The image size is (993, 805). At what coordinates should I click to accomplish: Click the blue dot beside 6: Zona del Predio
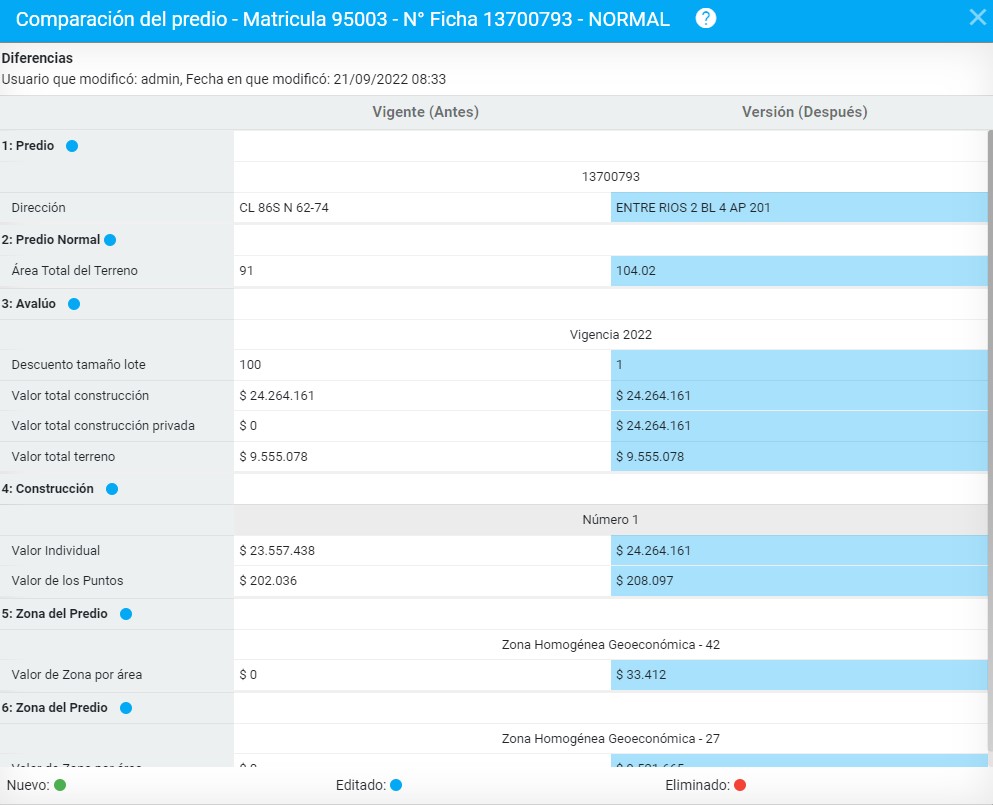pyautogui.click(x=126, y=708)
